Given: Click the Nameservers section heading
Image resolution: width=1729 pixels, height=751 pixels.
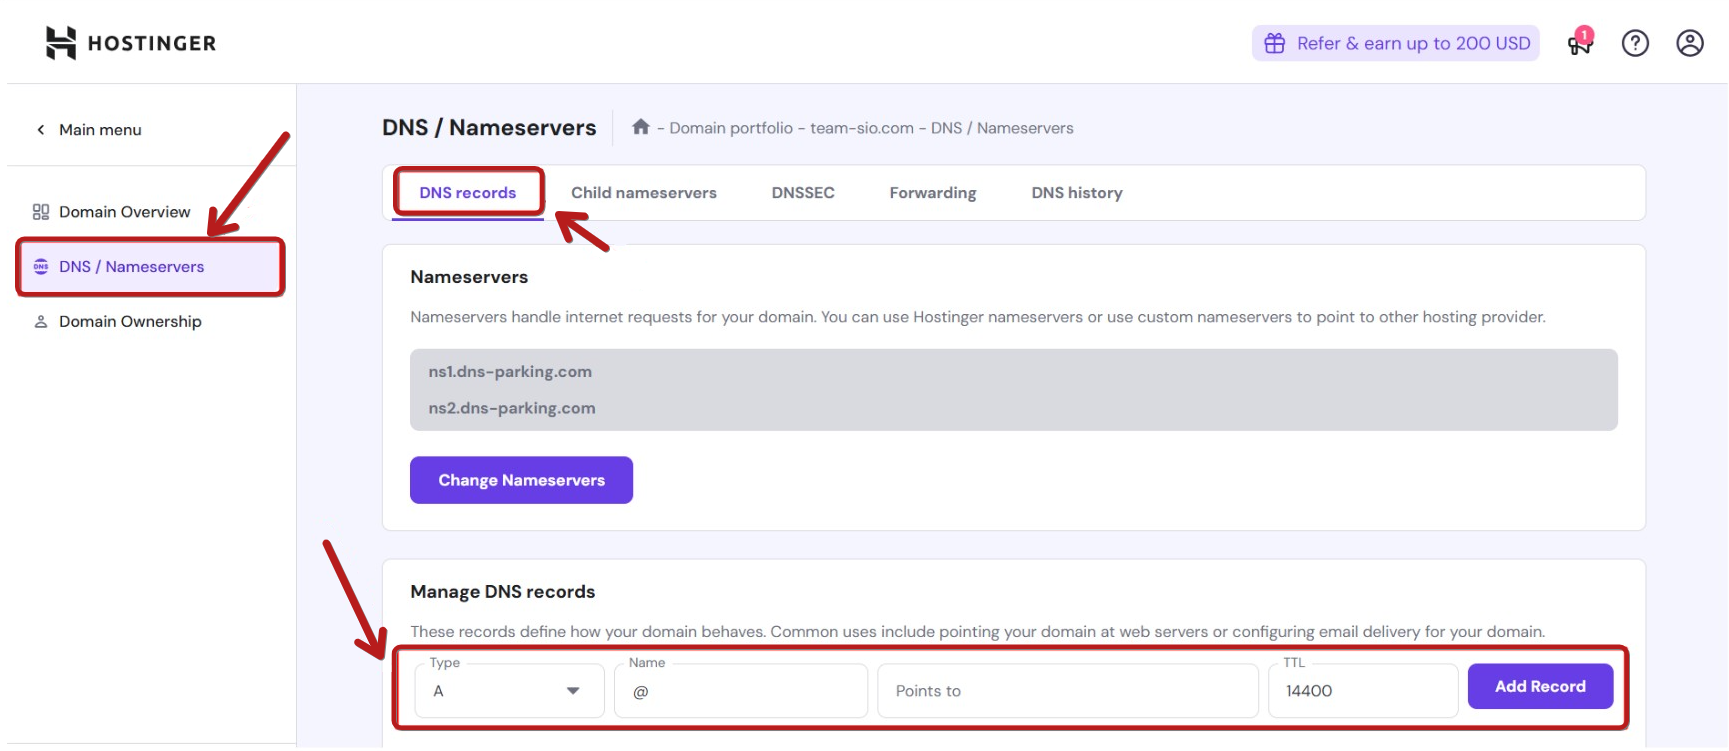Looking at the screenshot, I should tap(469, 277).
